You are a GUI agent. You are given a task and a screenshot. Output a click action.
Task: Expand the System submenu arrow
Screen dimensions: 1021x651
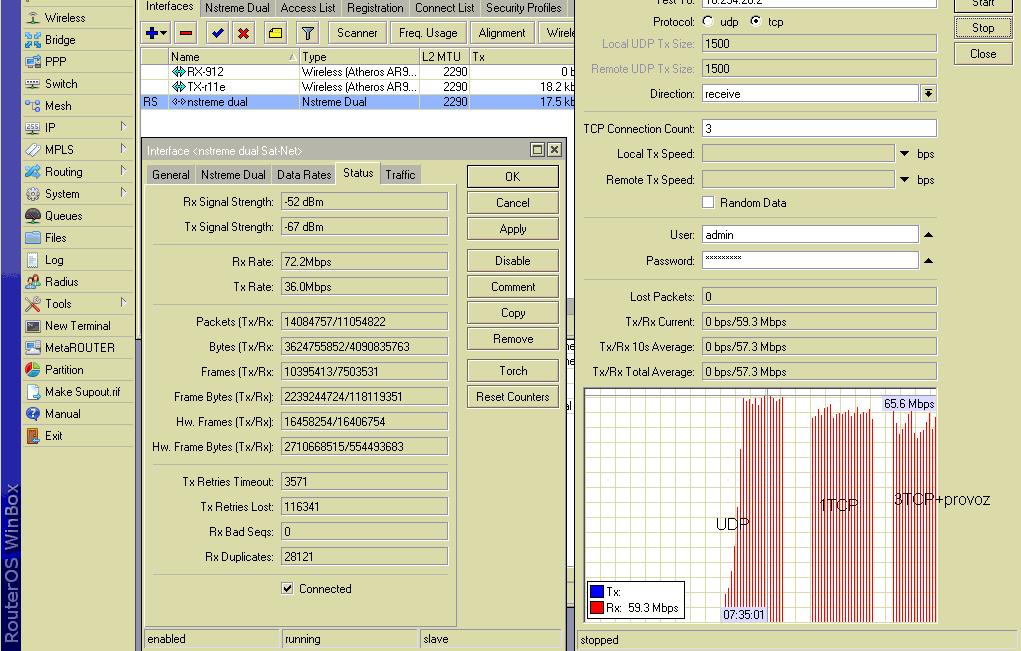[123, 193]
